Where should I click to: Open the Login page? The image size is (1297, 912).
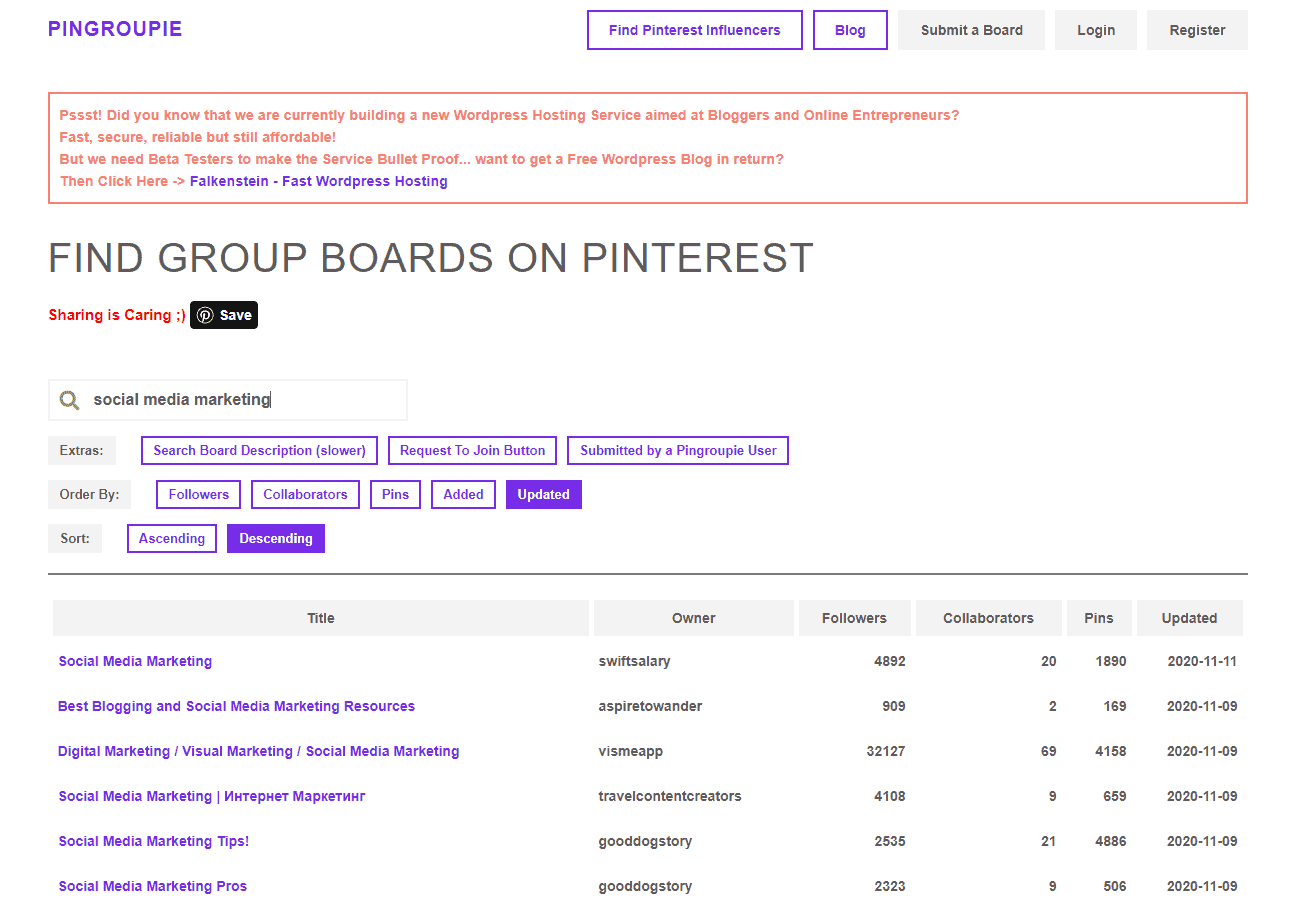tap(1096, 30)
